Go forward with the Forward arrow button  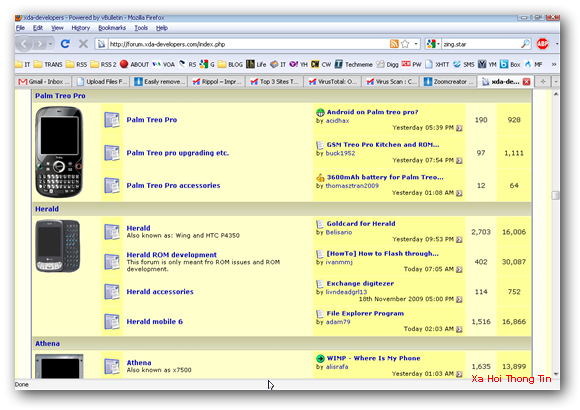(39, 44)
